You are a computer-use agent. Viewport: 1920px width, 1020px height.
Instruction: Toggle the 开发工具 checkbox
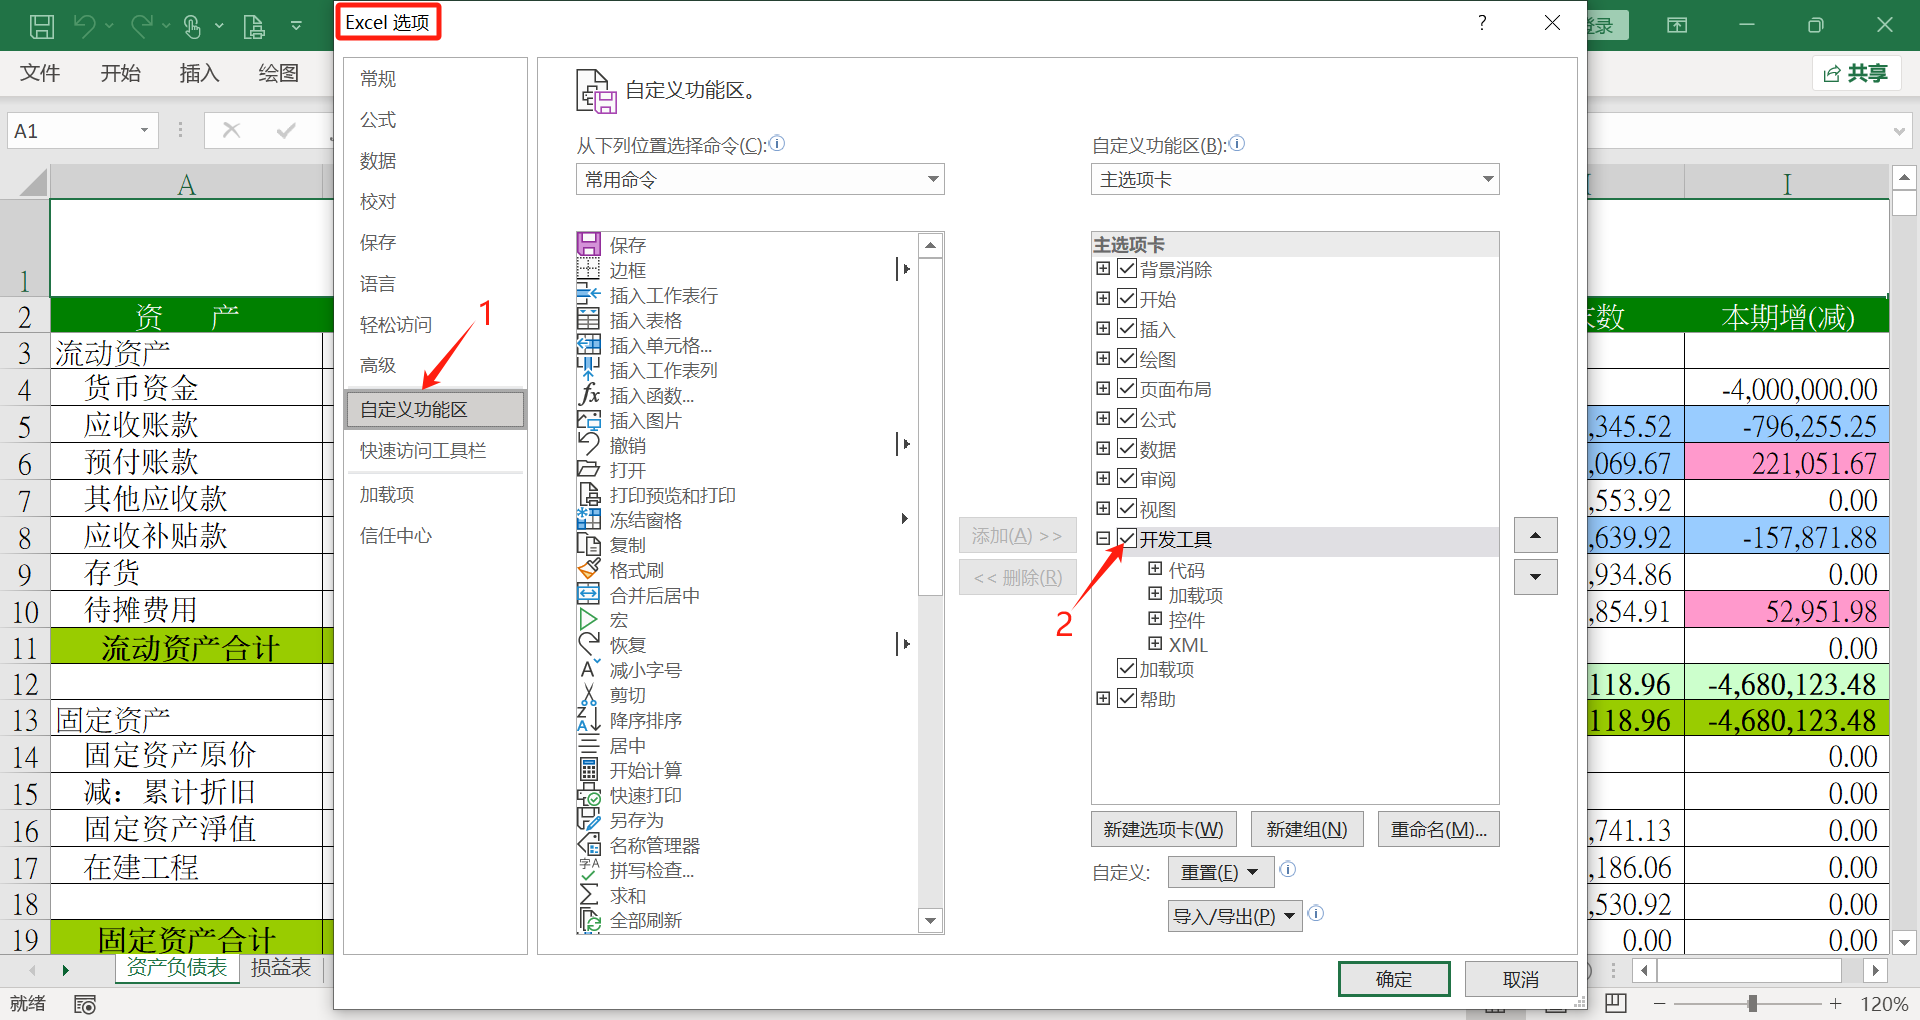click(x=1127, y=538)
